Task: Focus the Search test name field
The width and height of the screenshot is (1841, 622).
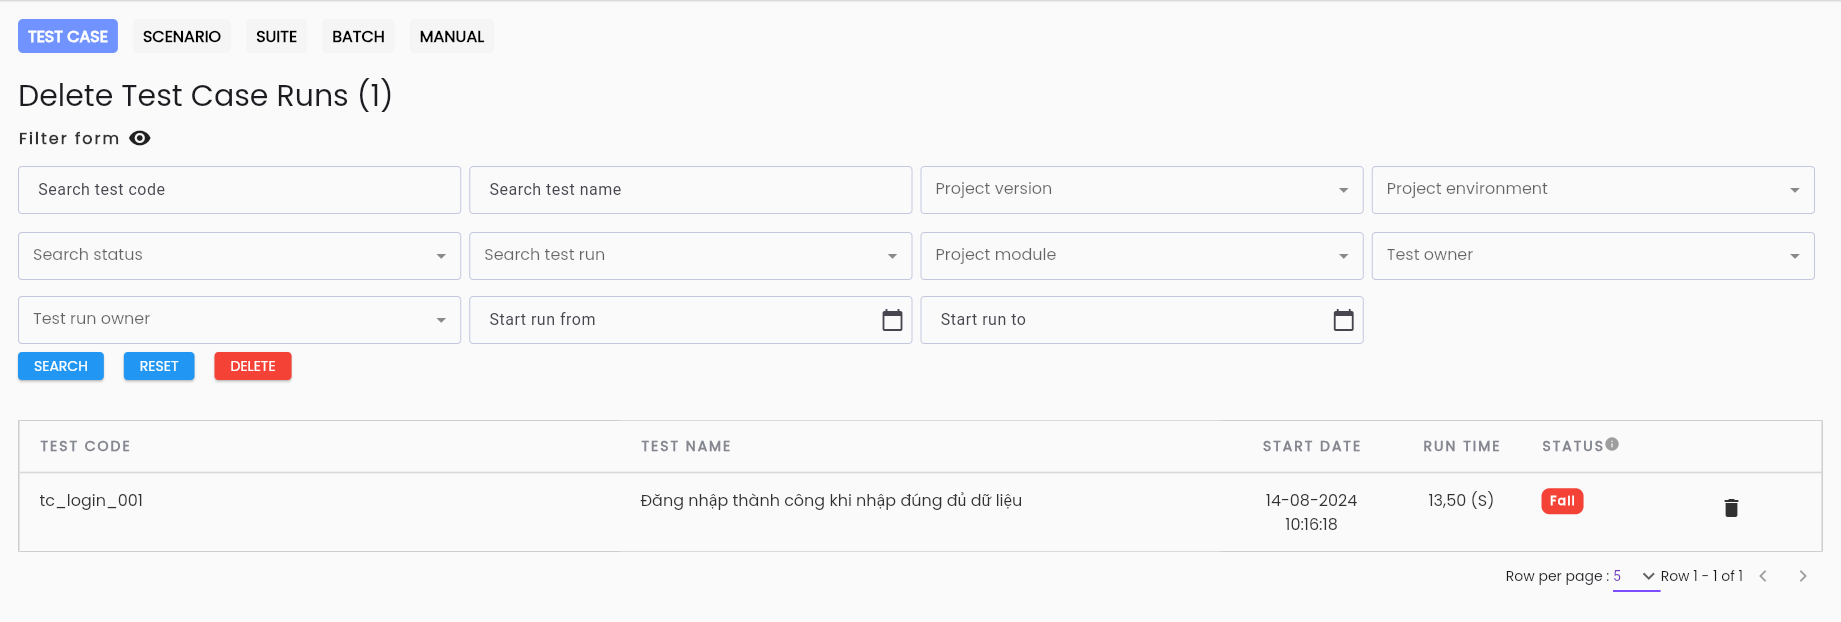Action: pyautogui.click(x=691, y=190)
